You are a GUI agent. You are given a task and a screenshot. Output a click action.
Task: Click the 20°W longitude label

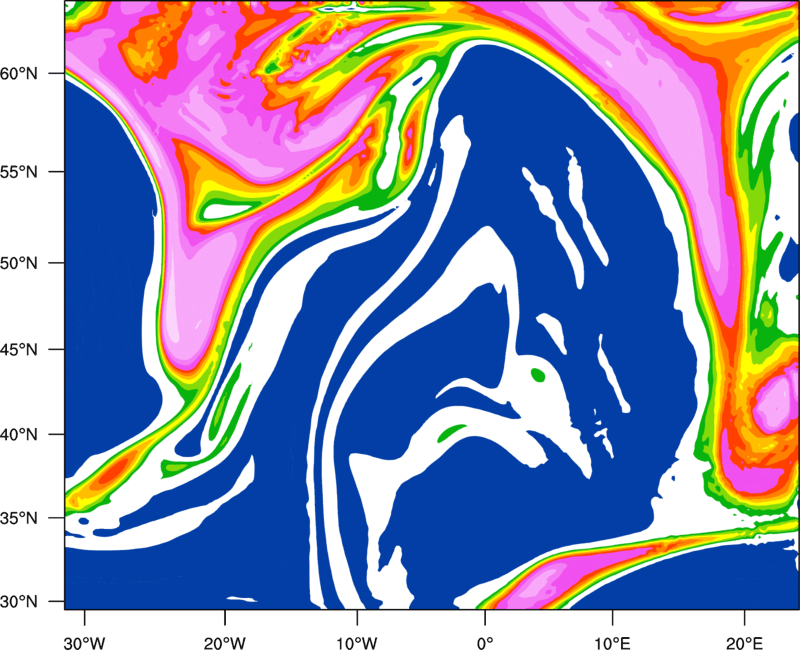click(225, 643)
